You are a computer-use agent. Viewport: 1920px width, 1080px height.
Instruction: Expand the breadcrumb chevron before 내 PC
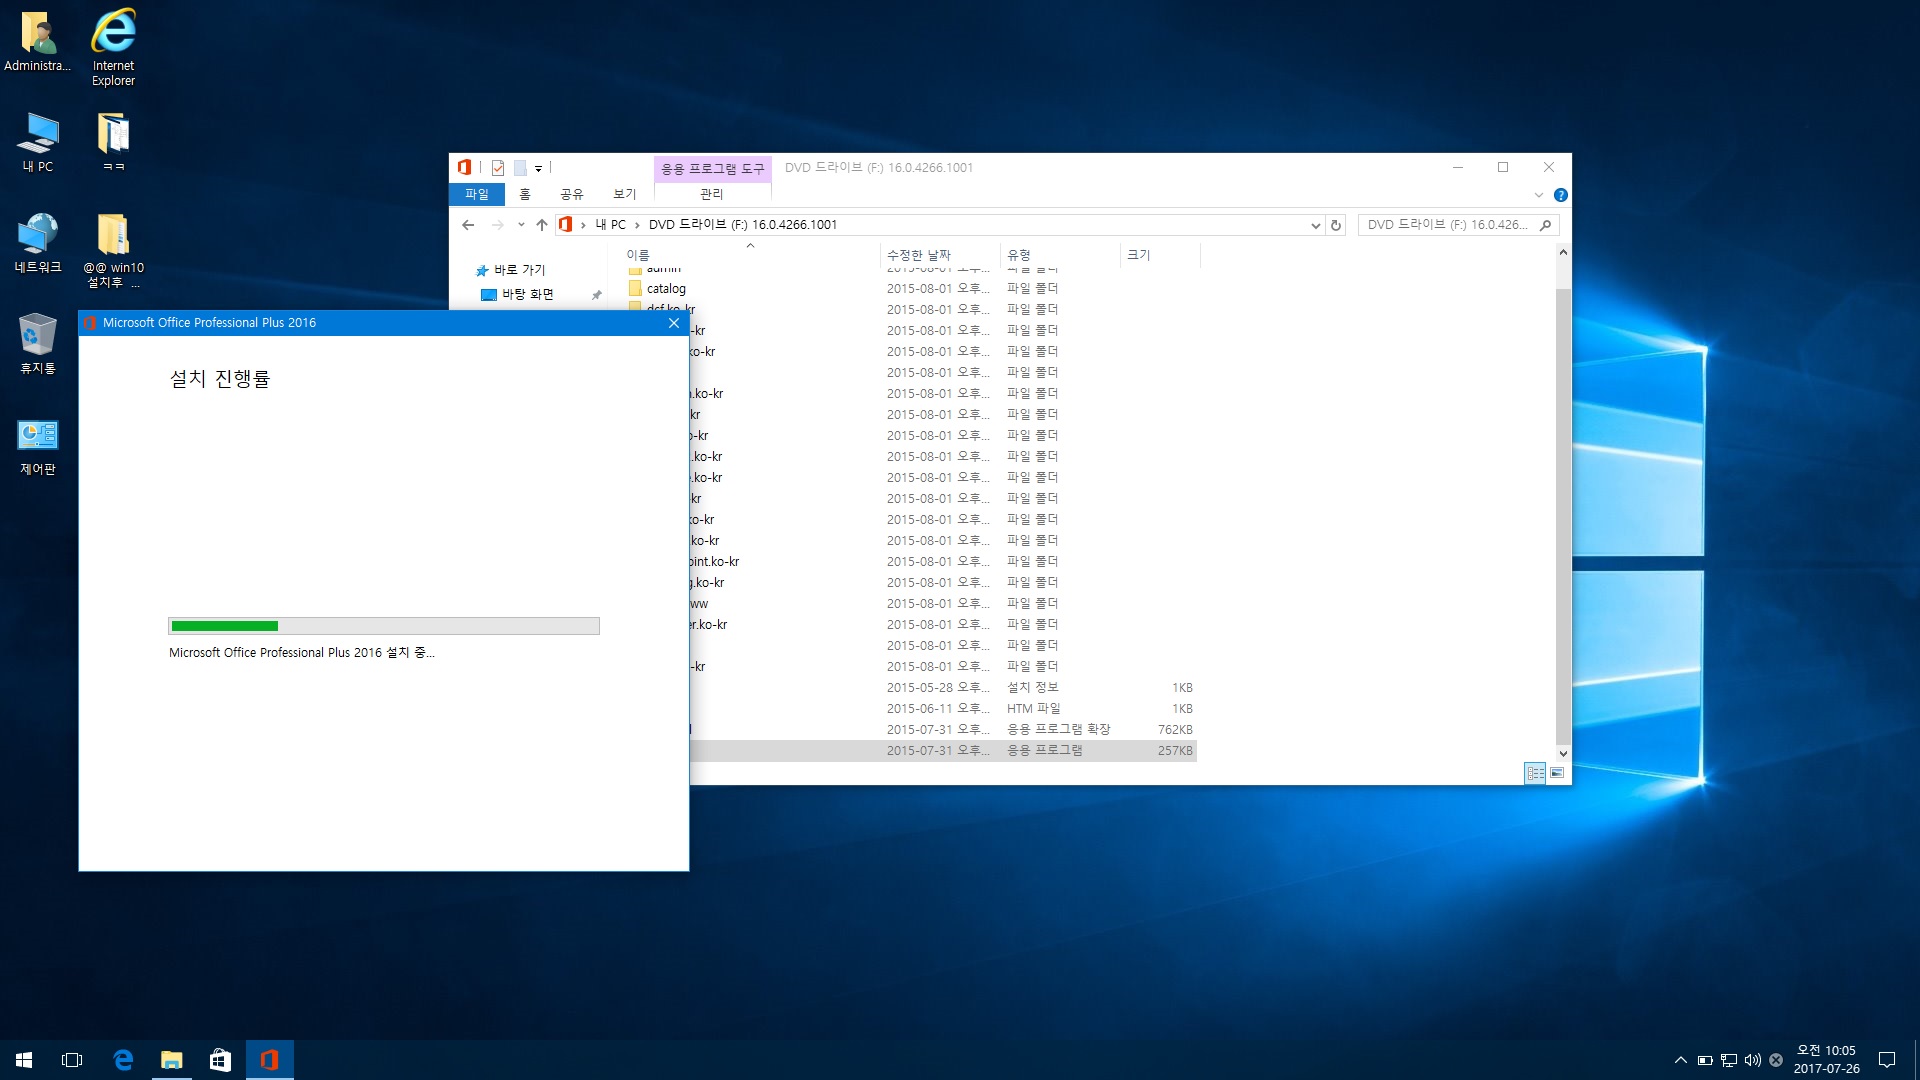583,226
